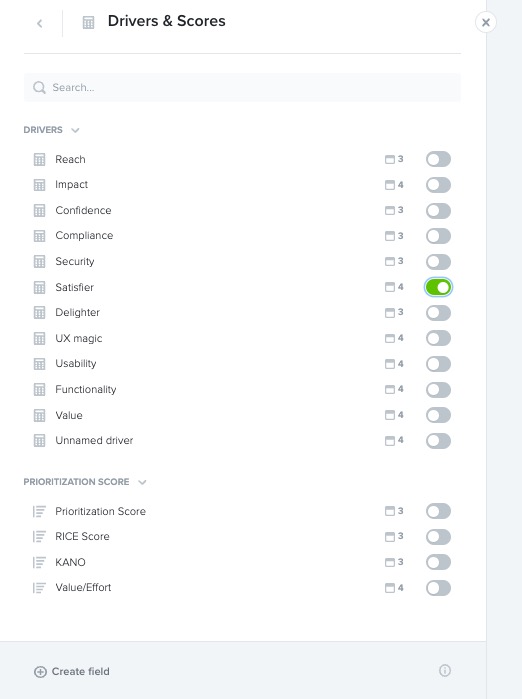Collapse the PRIORITIZATION SCORE section chevron
The height and width of the screenshot is (699, 522).
[x=142, y=482]
